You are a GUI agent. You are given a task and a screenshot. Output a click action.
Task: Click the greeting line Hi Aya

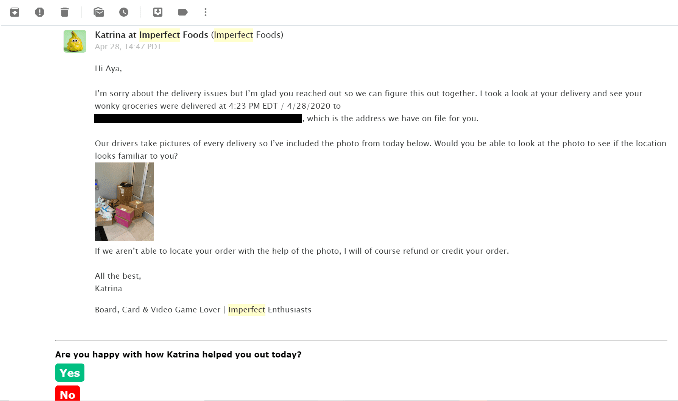pyautogui.click(x=108, y=68)
